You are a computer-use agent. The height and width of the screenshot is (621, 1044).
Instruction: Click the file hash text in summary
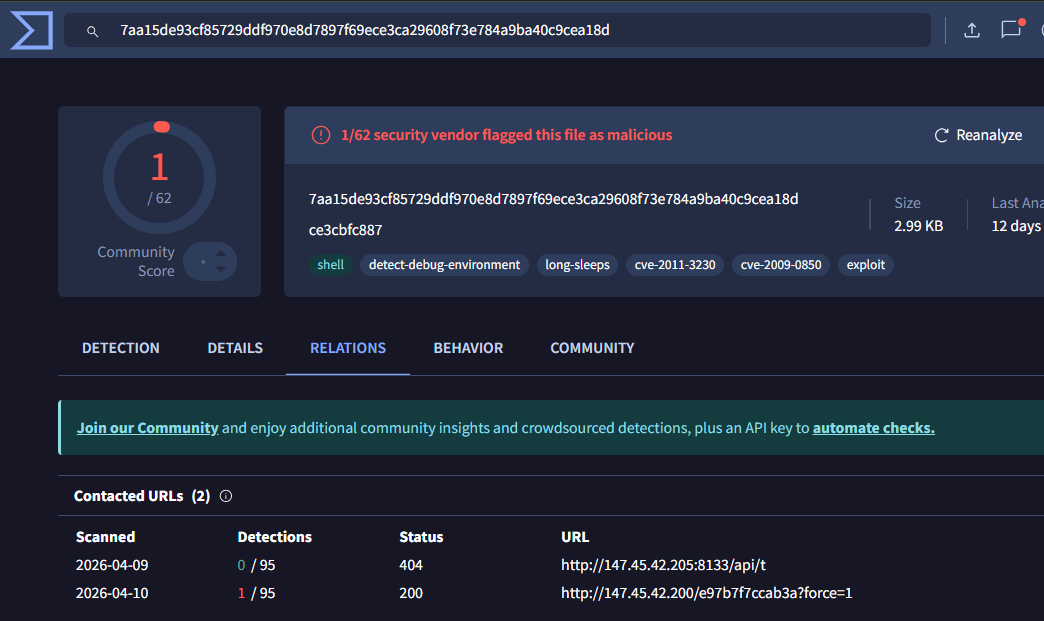[x=553, y=199]
